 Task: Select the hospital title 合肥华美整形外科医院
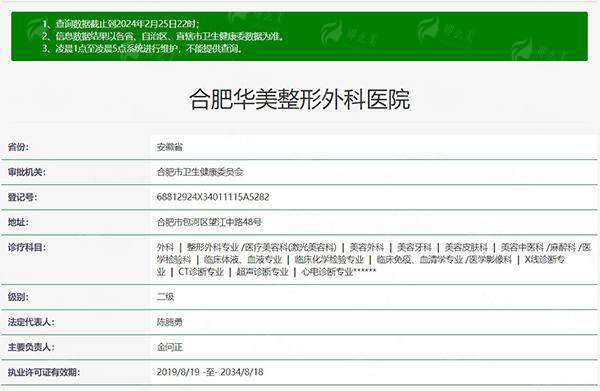[x=300, y=99]
